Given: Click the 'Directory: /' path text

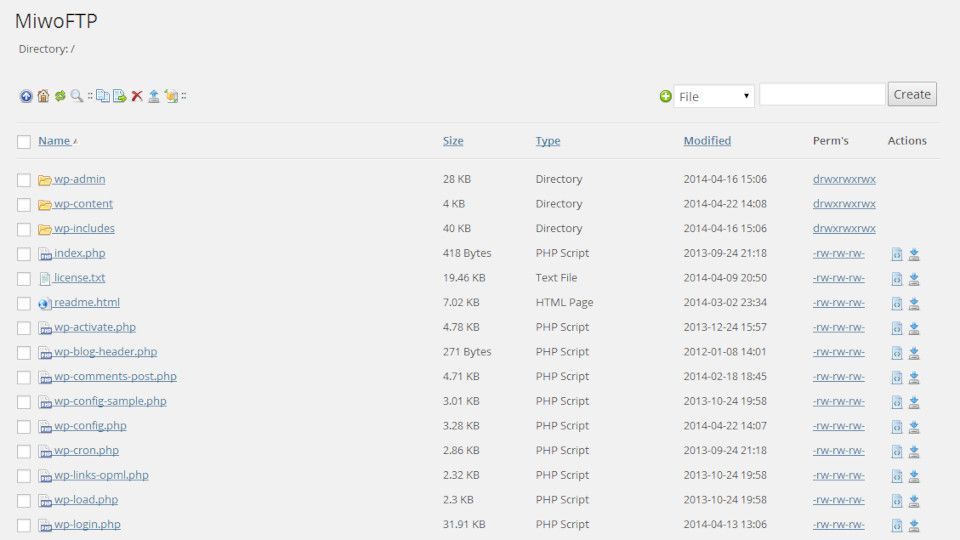Looking at the screenshot, I should pos(47,49).
